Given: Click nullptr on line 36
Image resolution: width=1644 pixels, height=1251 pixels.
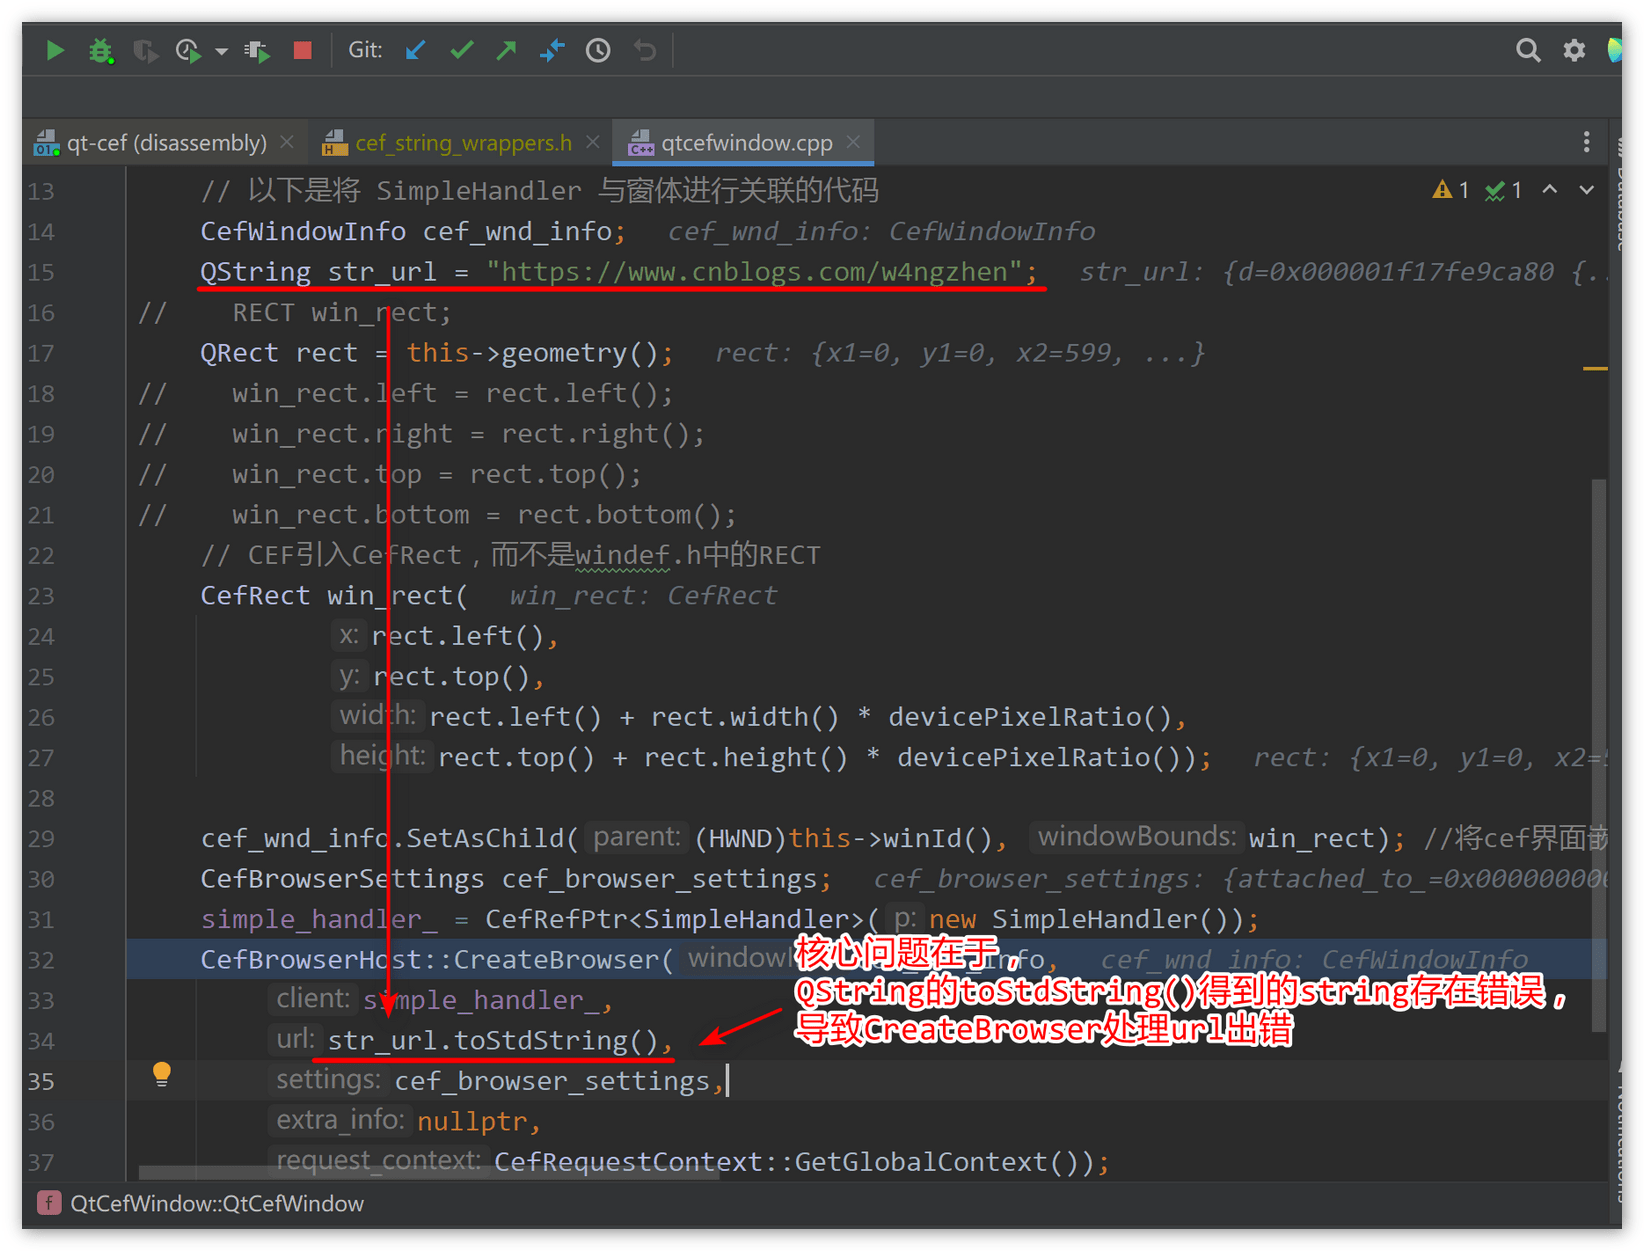Looking at the screenshot, I should 472,1122.
